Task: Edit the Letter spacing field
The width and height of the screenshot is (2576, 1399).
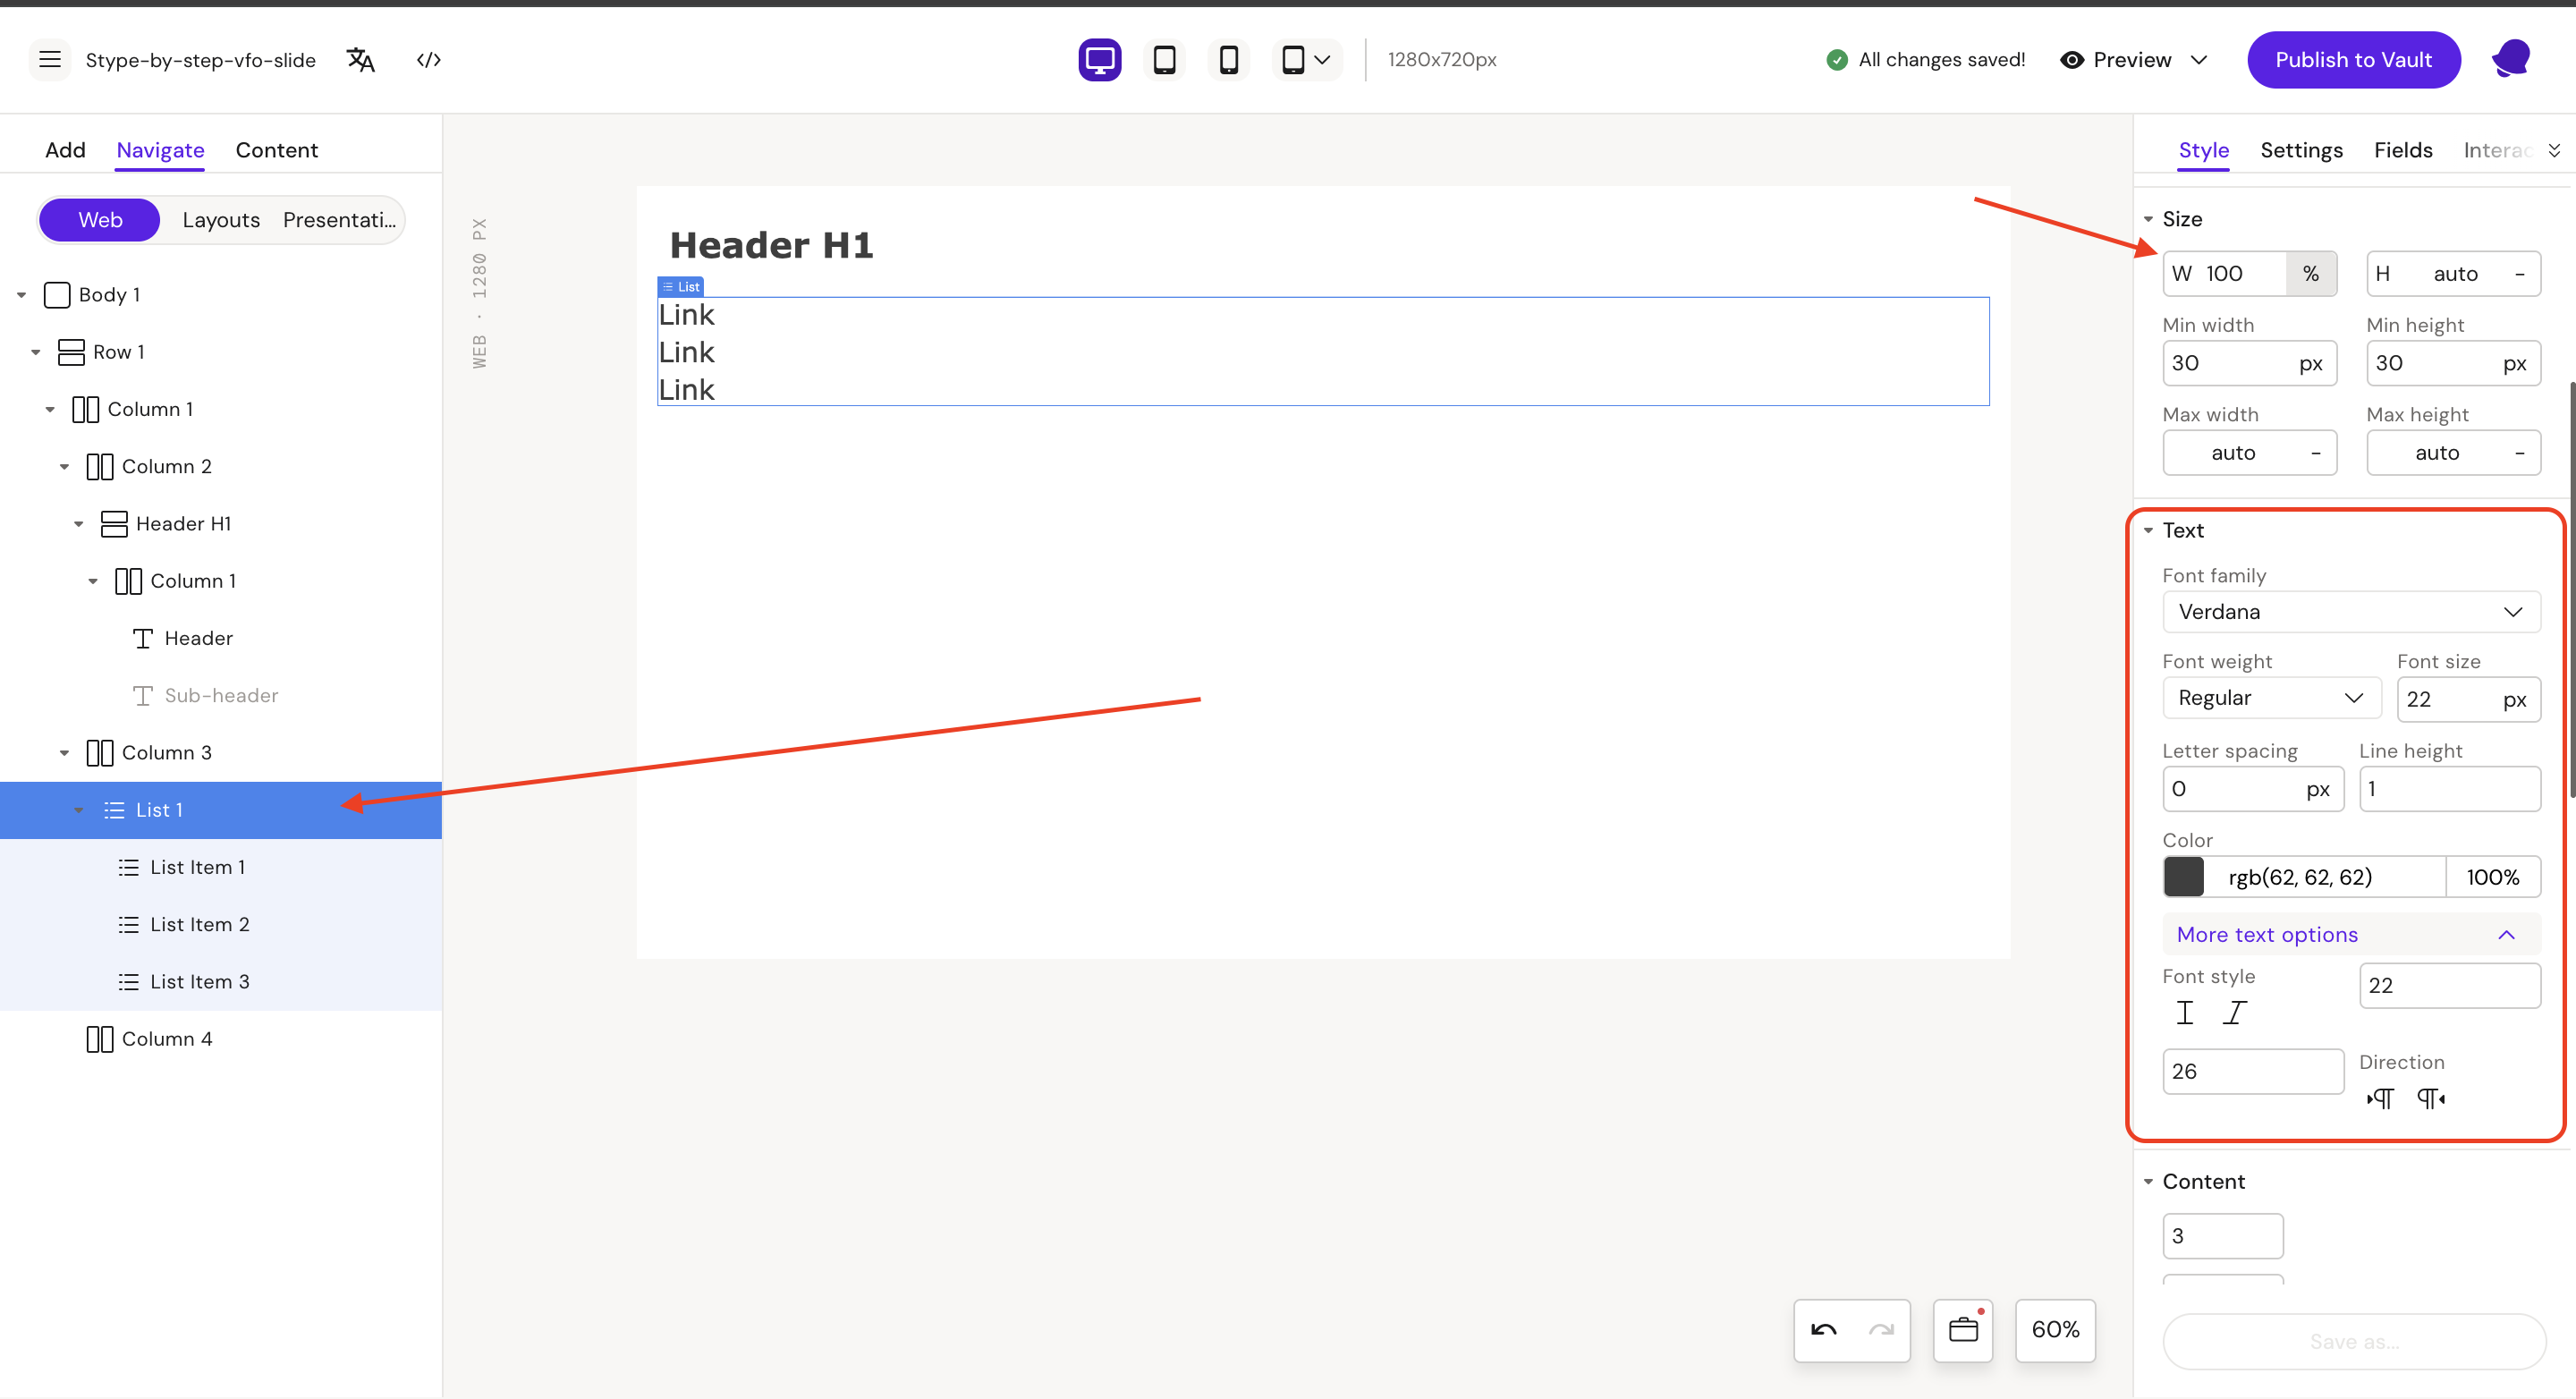Action: click(2252, 789)
